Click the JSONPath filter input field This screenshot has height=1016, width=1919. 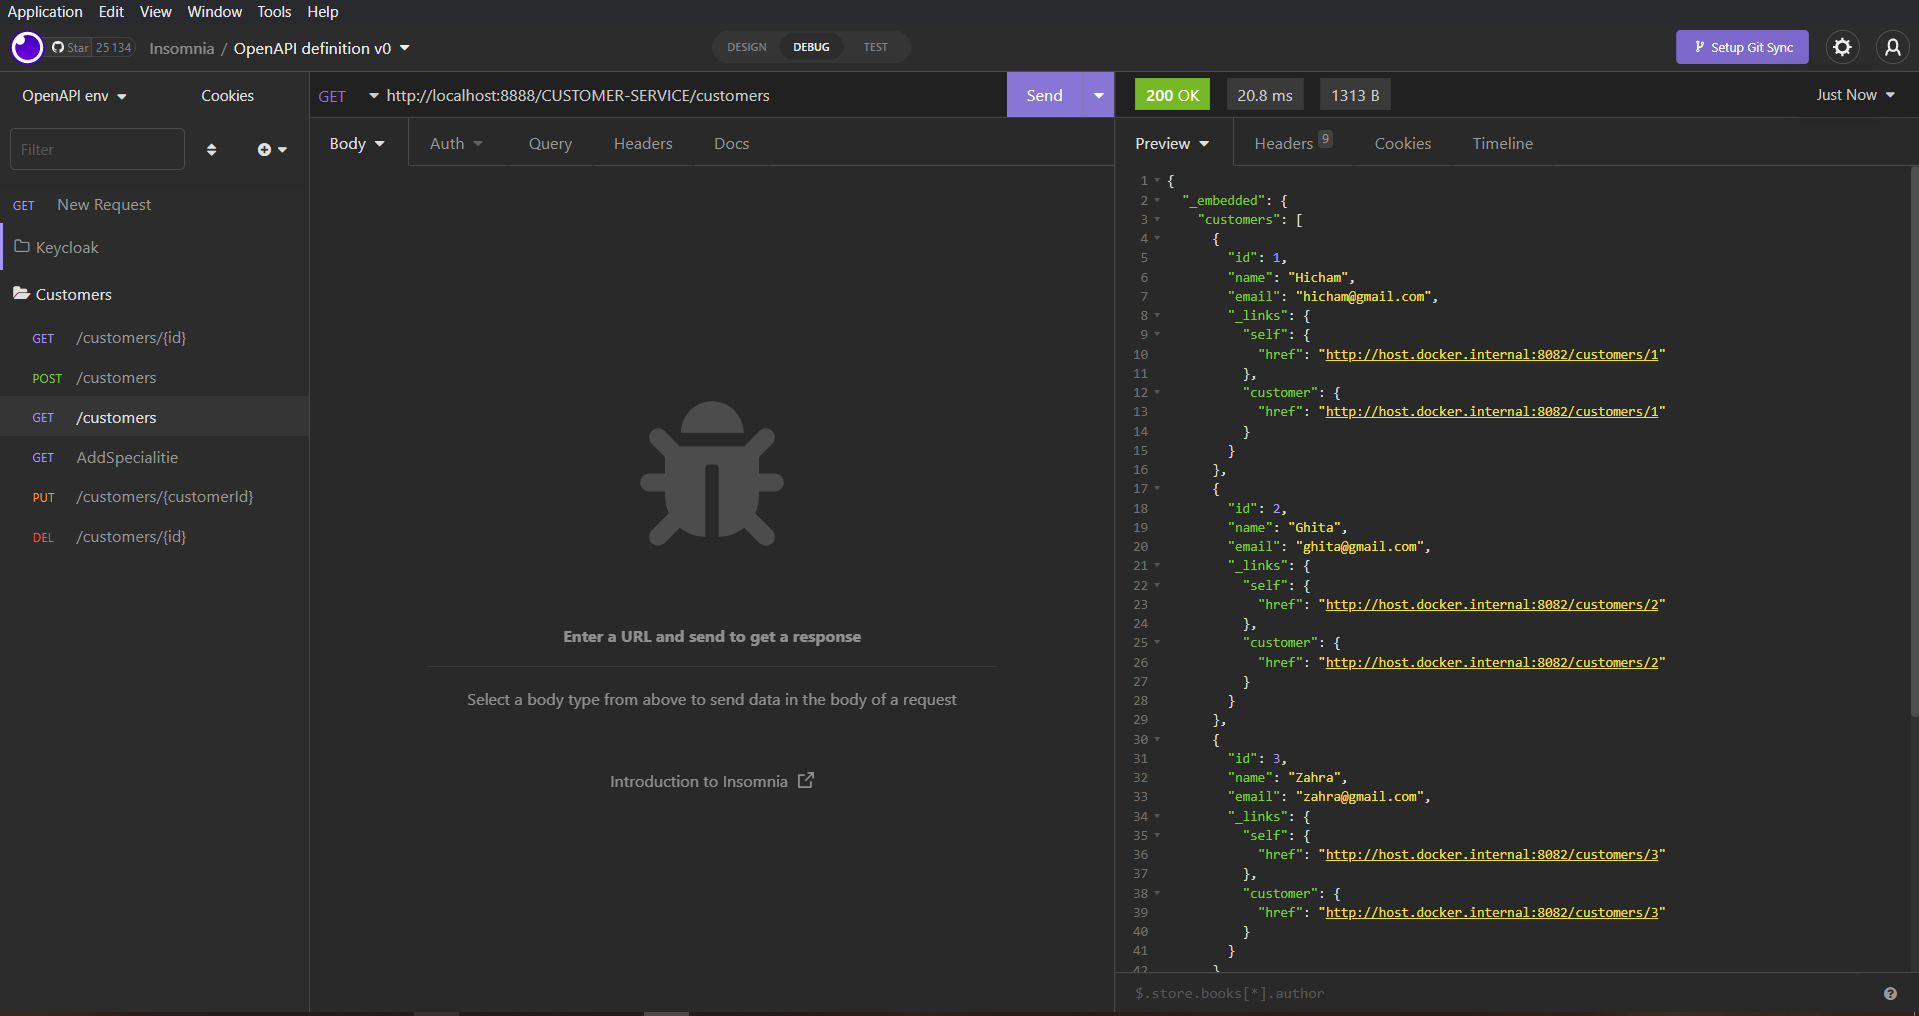[1400, 993]
